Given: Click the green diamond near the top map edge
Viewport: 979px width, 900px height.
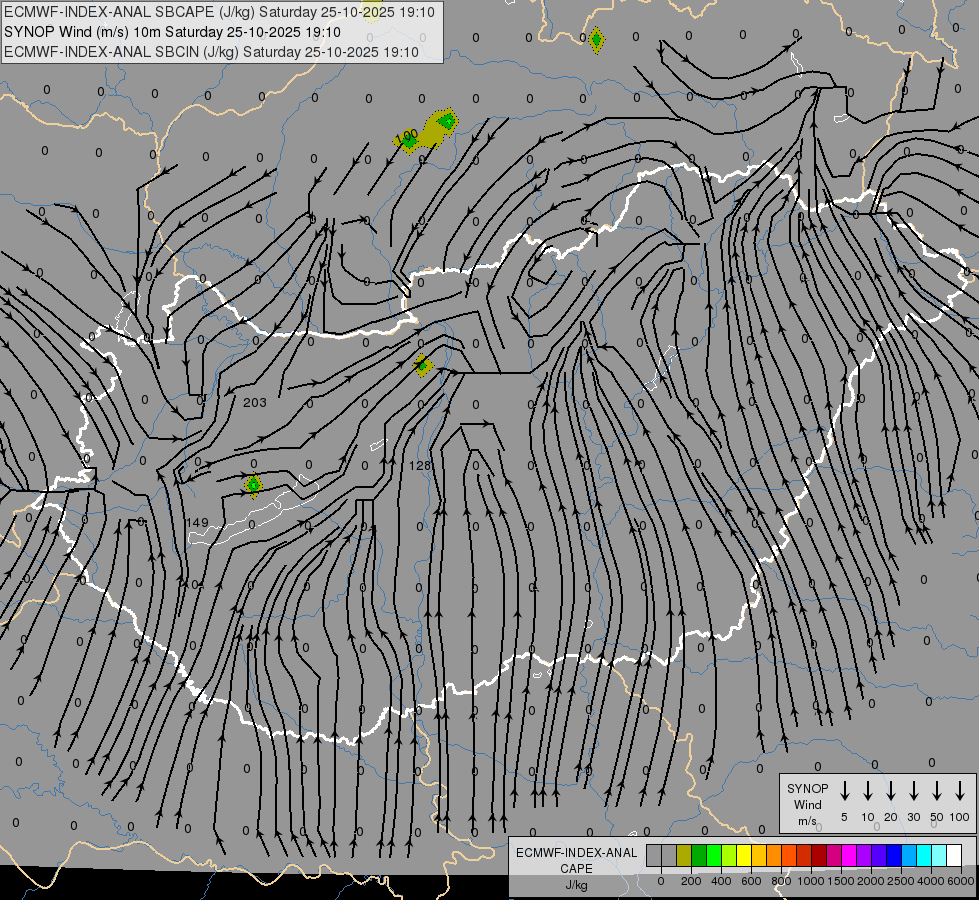Looking at the screenshot, I should coord(596,40).
